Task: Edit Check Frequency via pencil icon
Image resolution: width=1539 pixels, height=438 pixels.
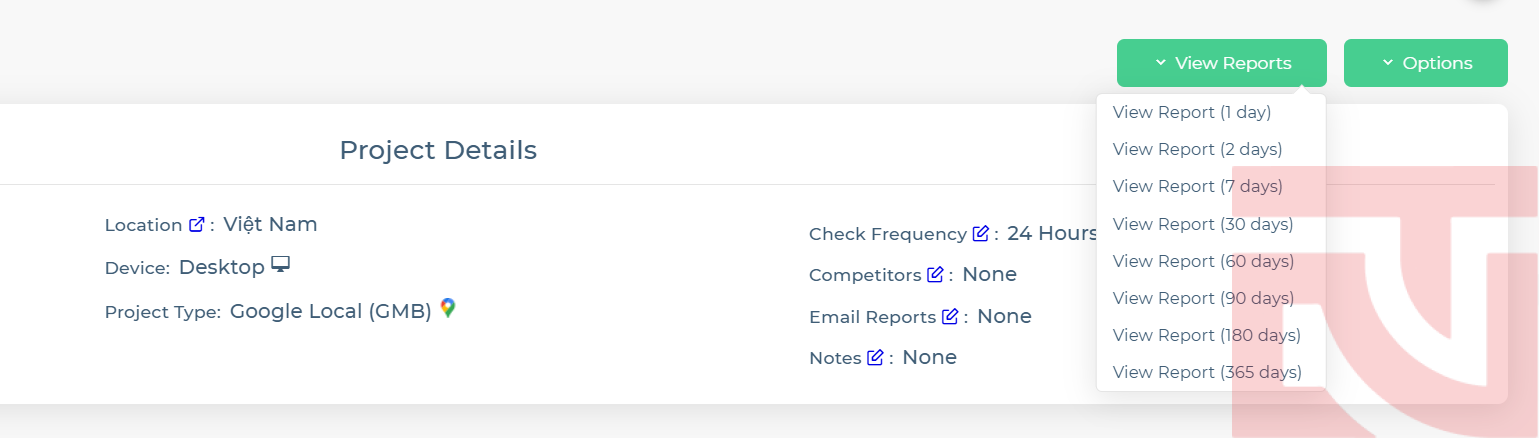Action: [981, 234]
